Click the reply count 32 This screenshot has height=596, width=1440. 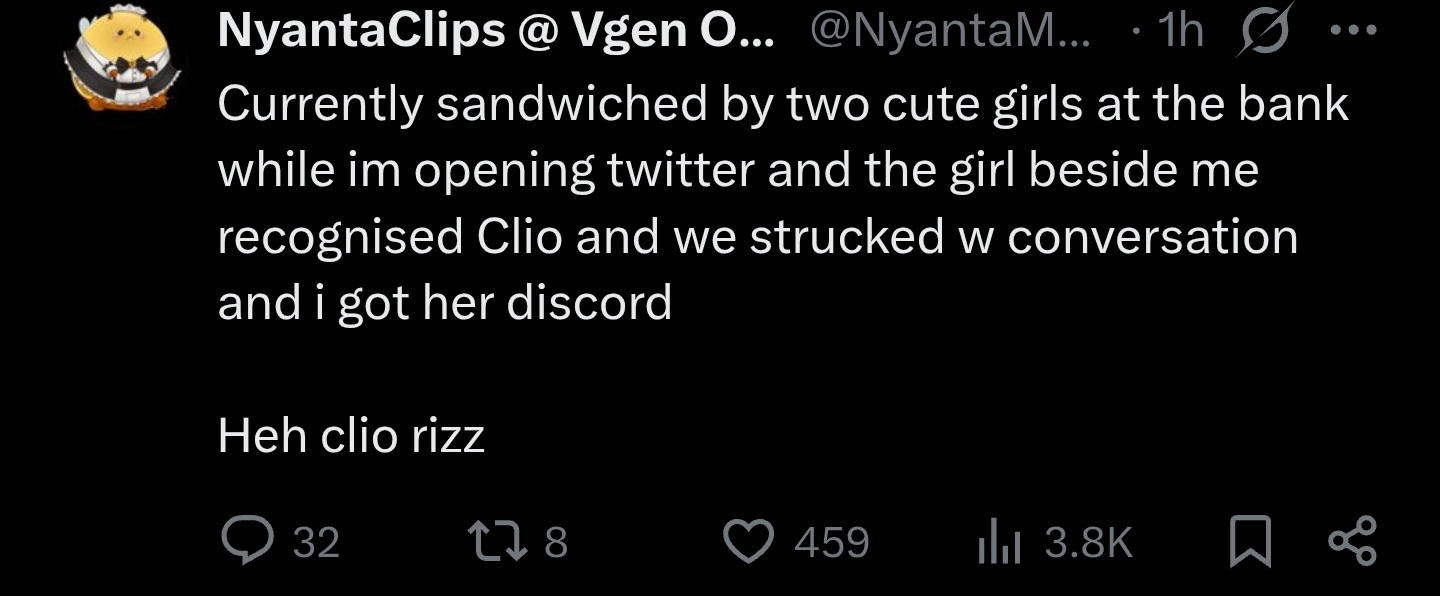coord(316,543)
